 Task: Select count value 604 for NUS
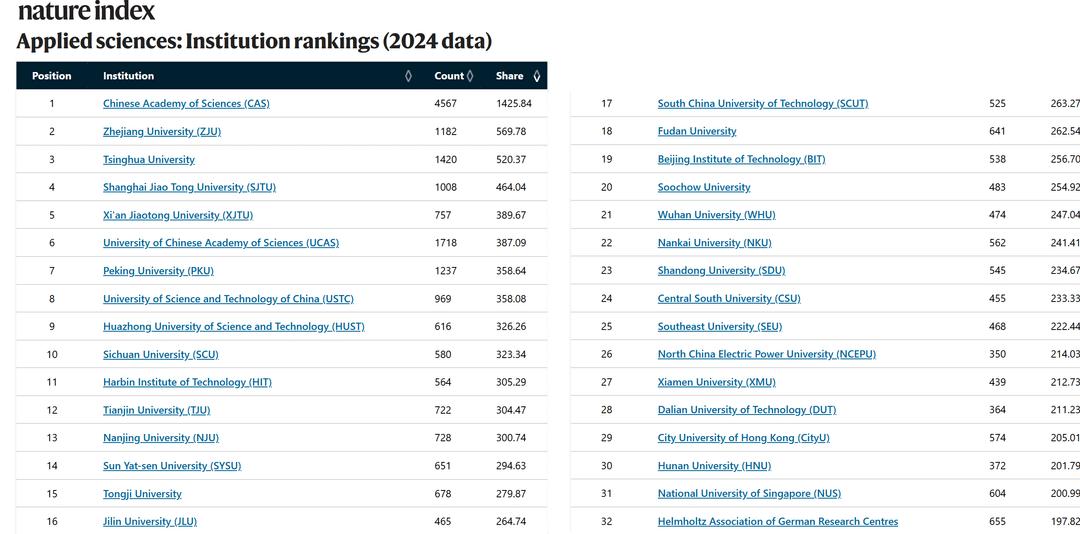point(997,493)
